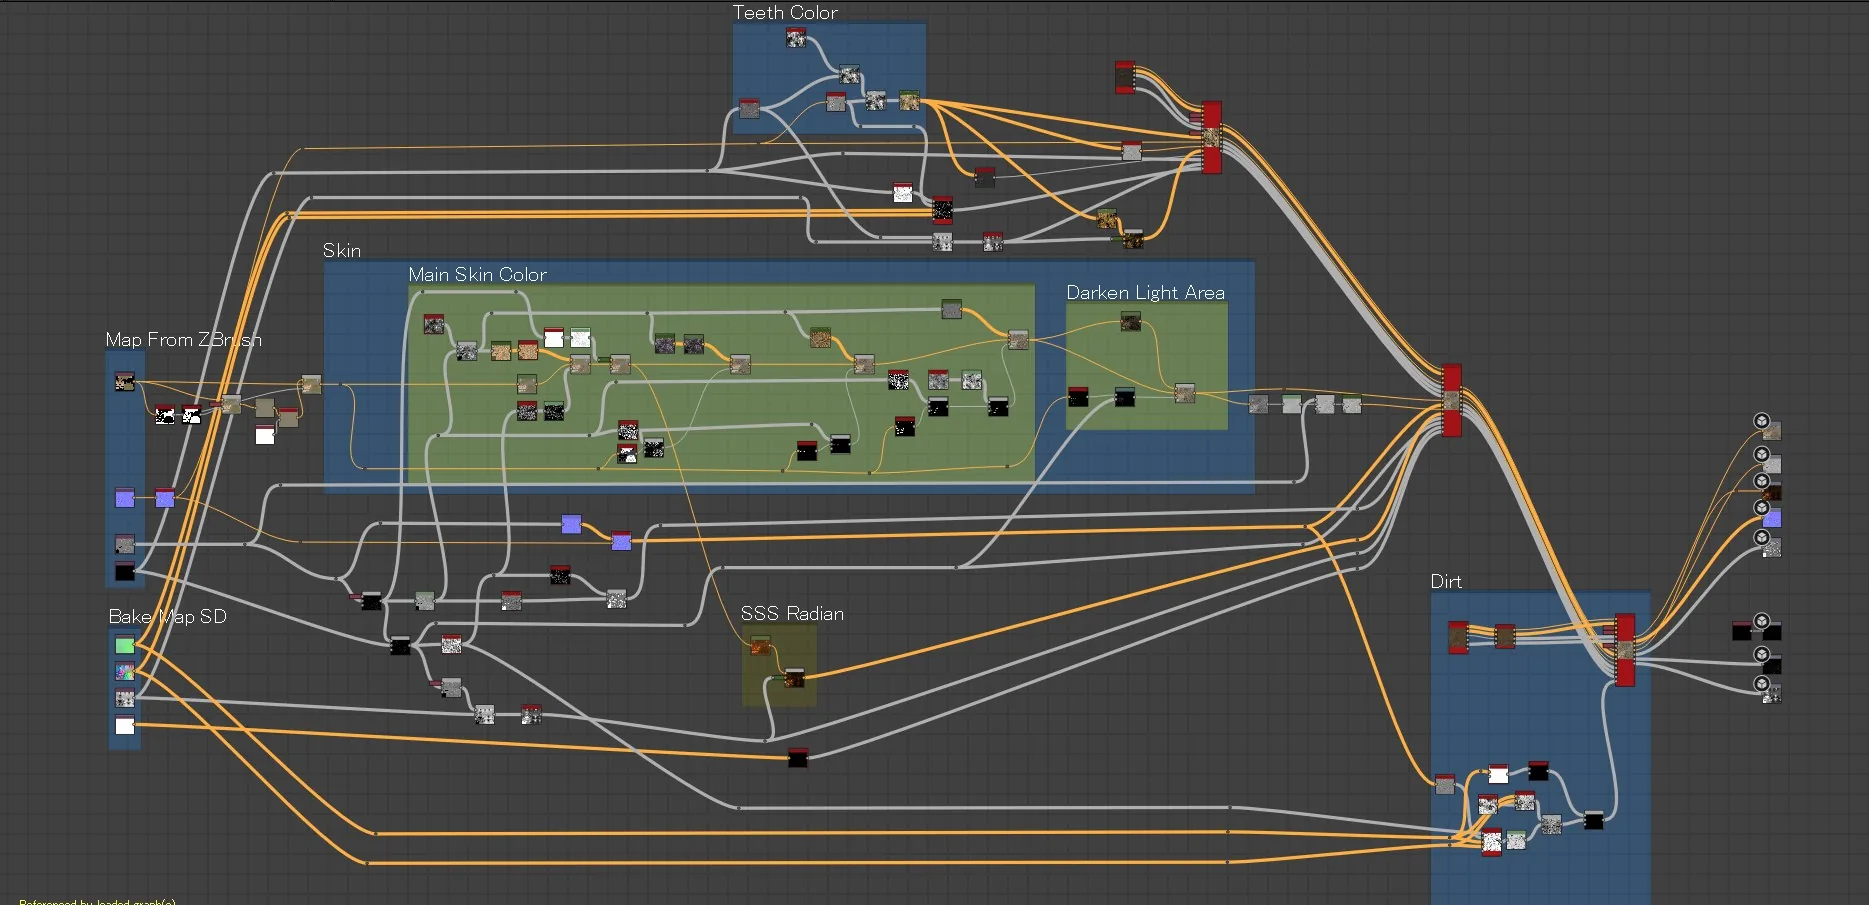Select the topmost node inside Teeth Color frame
Image resolution: width=1869 pixels, height=905 pixels.
(796, 38)
